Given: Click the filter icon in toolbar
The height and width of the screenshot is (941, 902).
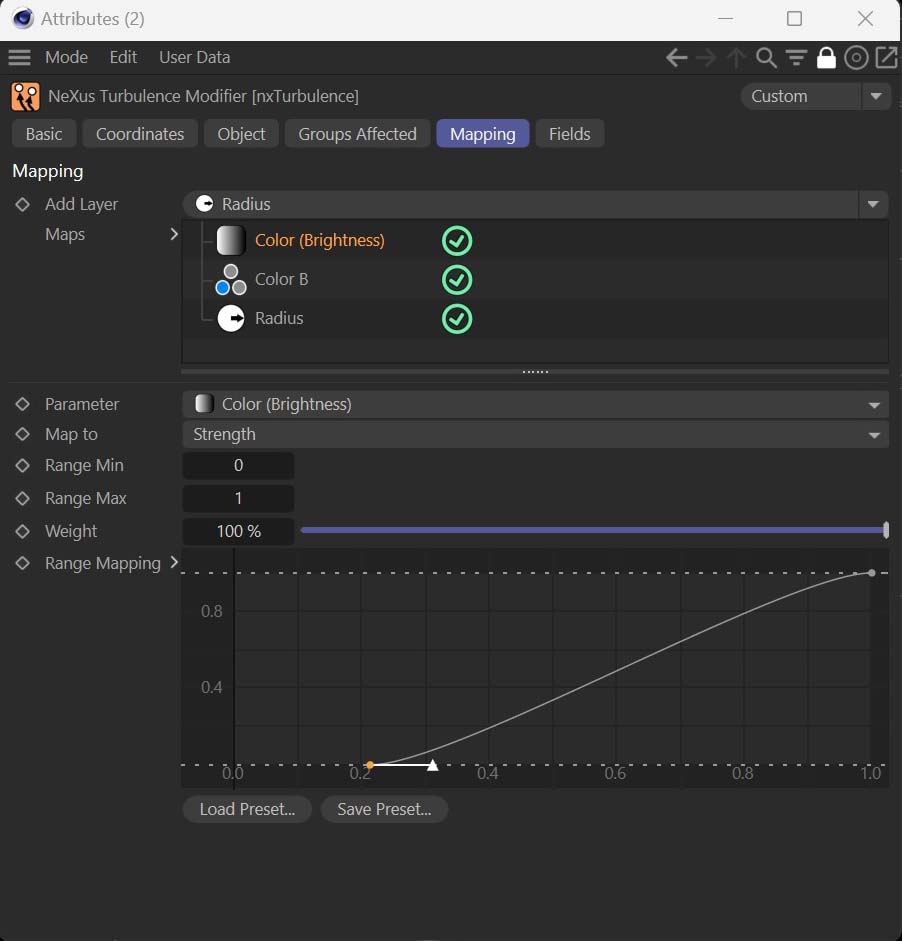Looking at the screenshot, I should point(796,58).
